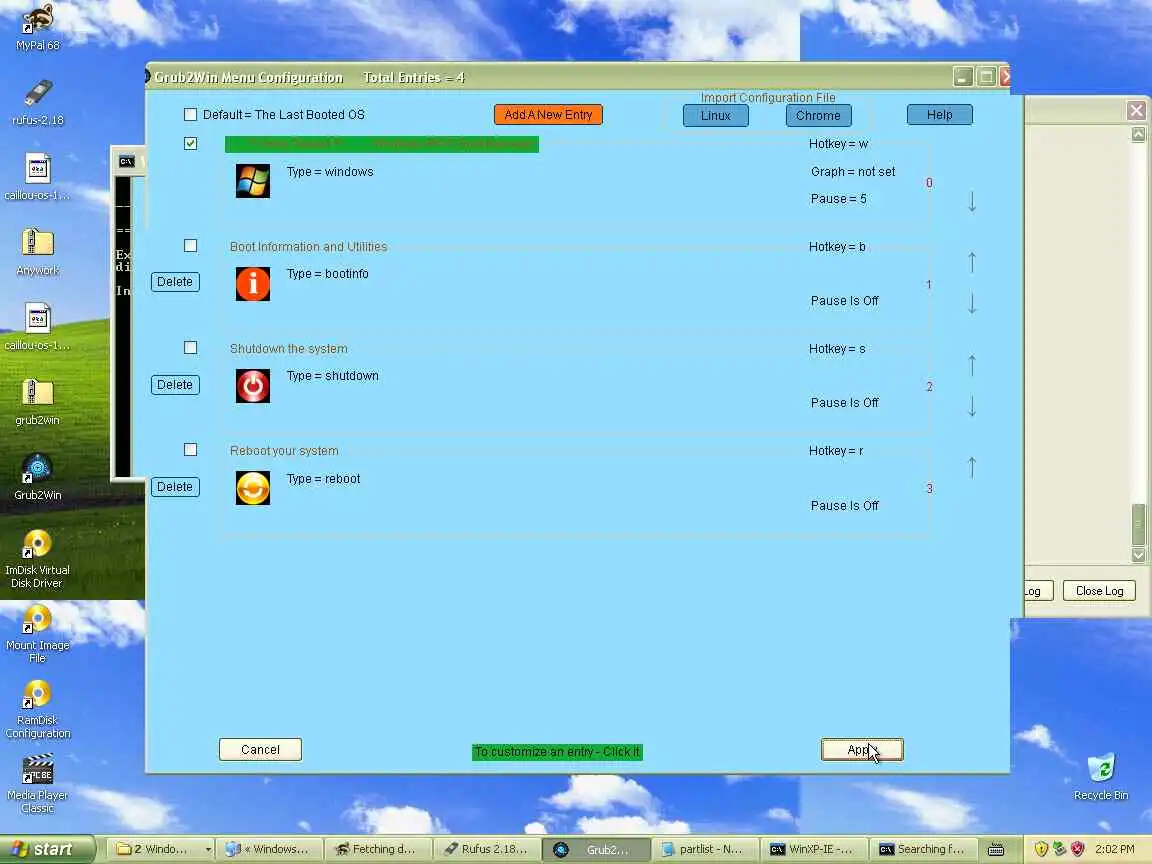
Task: Toggle Default = The Last Booted OS checkbox
Action: point(190,114)
